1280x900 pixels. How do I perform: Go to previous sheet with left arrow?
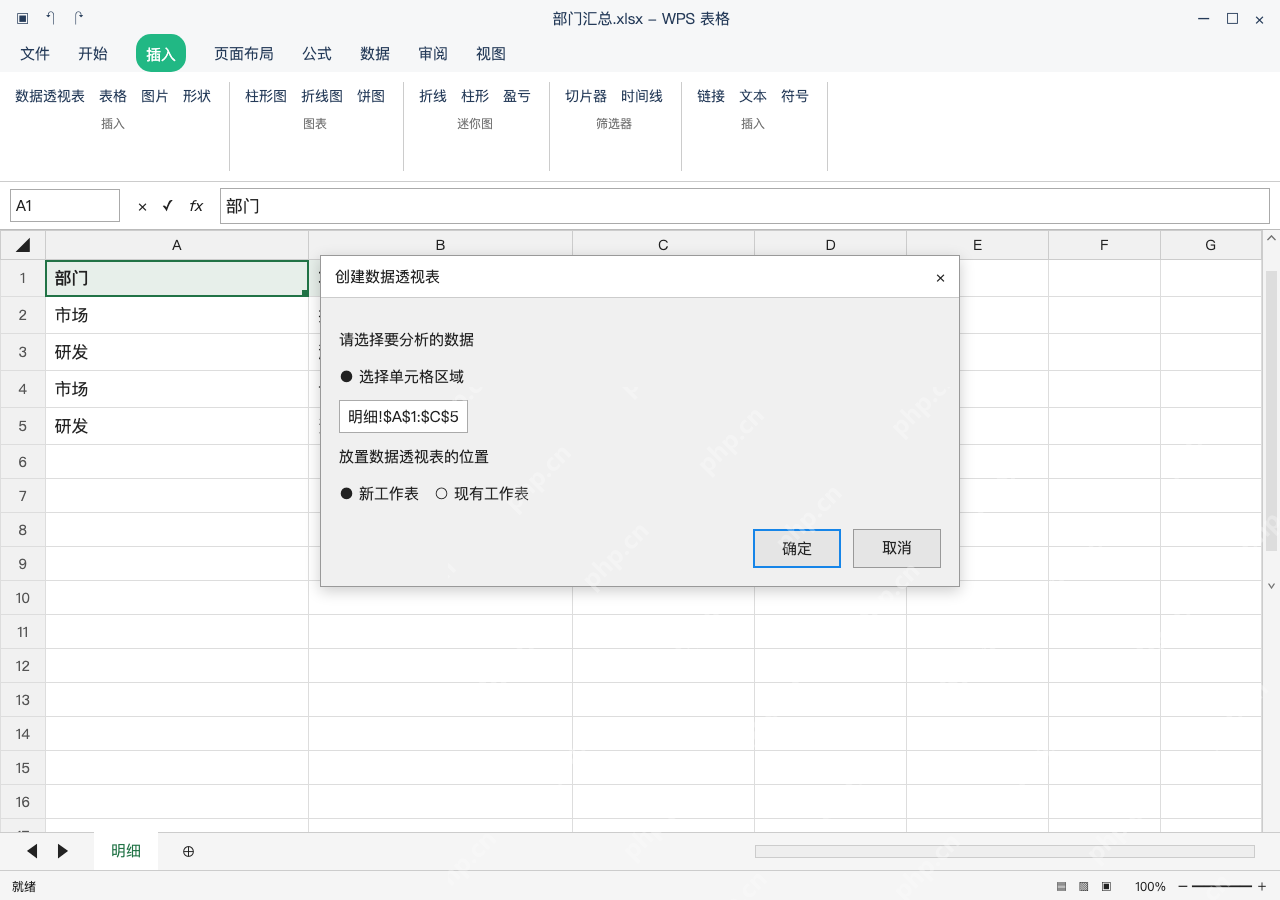pos(32,851)
